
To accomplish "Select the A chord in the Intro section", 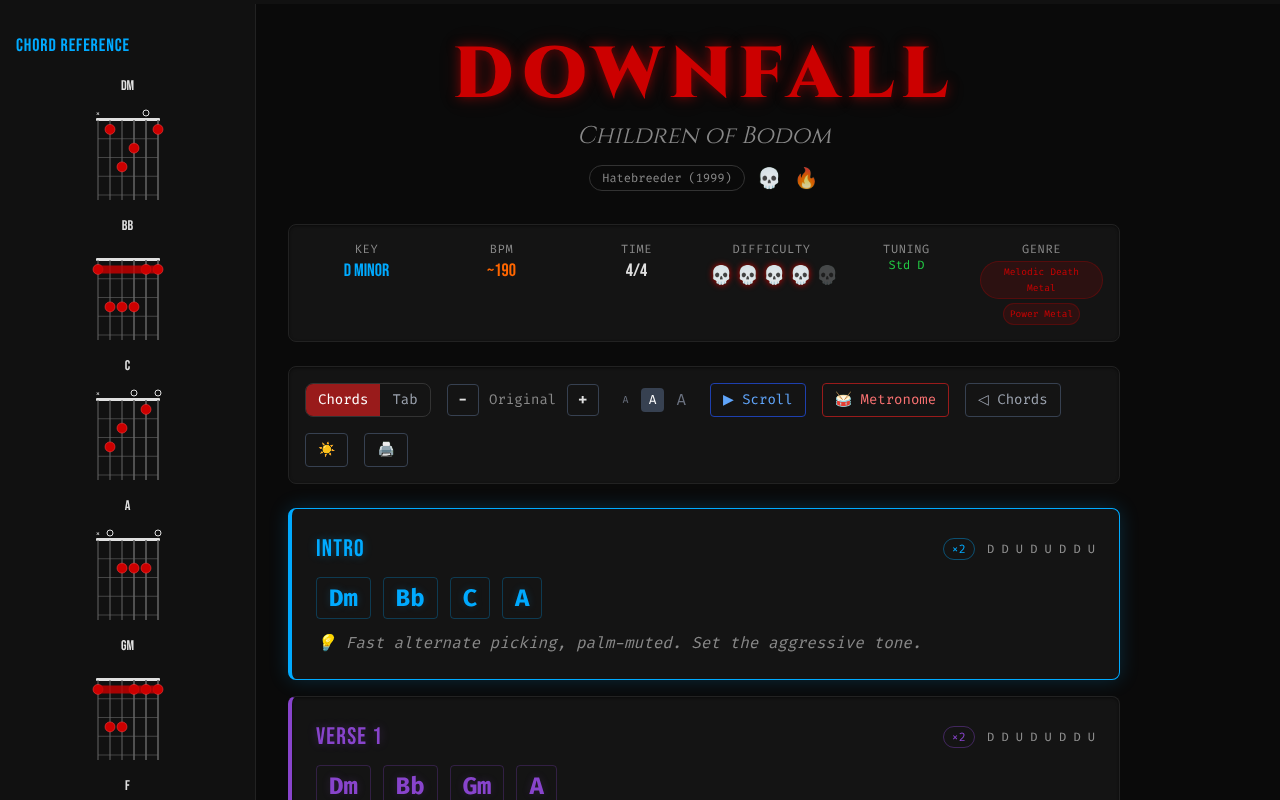I will 521,597.
